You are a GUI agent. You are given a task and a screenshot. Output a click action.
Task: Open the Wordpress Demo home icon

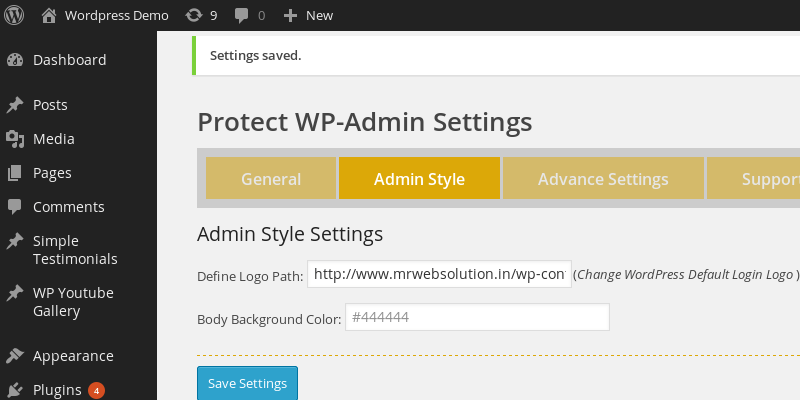point(49,15)
